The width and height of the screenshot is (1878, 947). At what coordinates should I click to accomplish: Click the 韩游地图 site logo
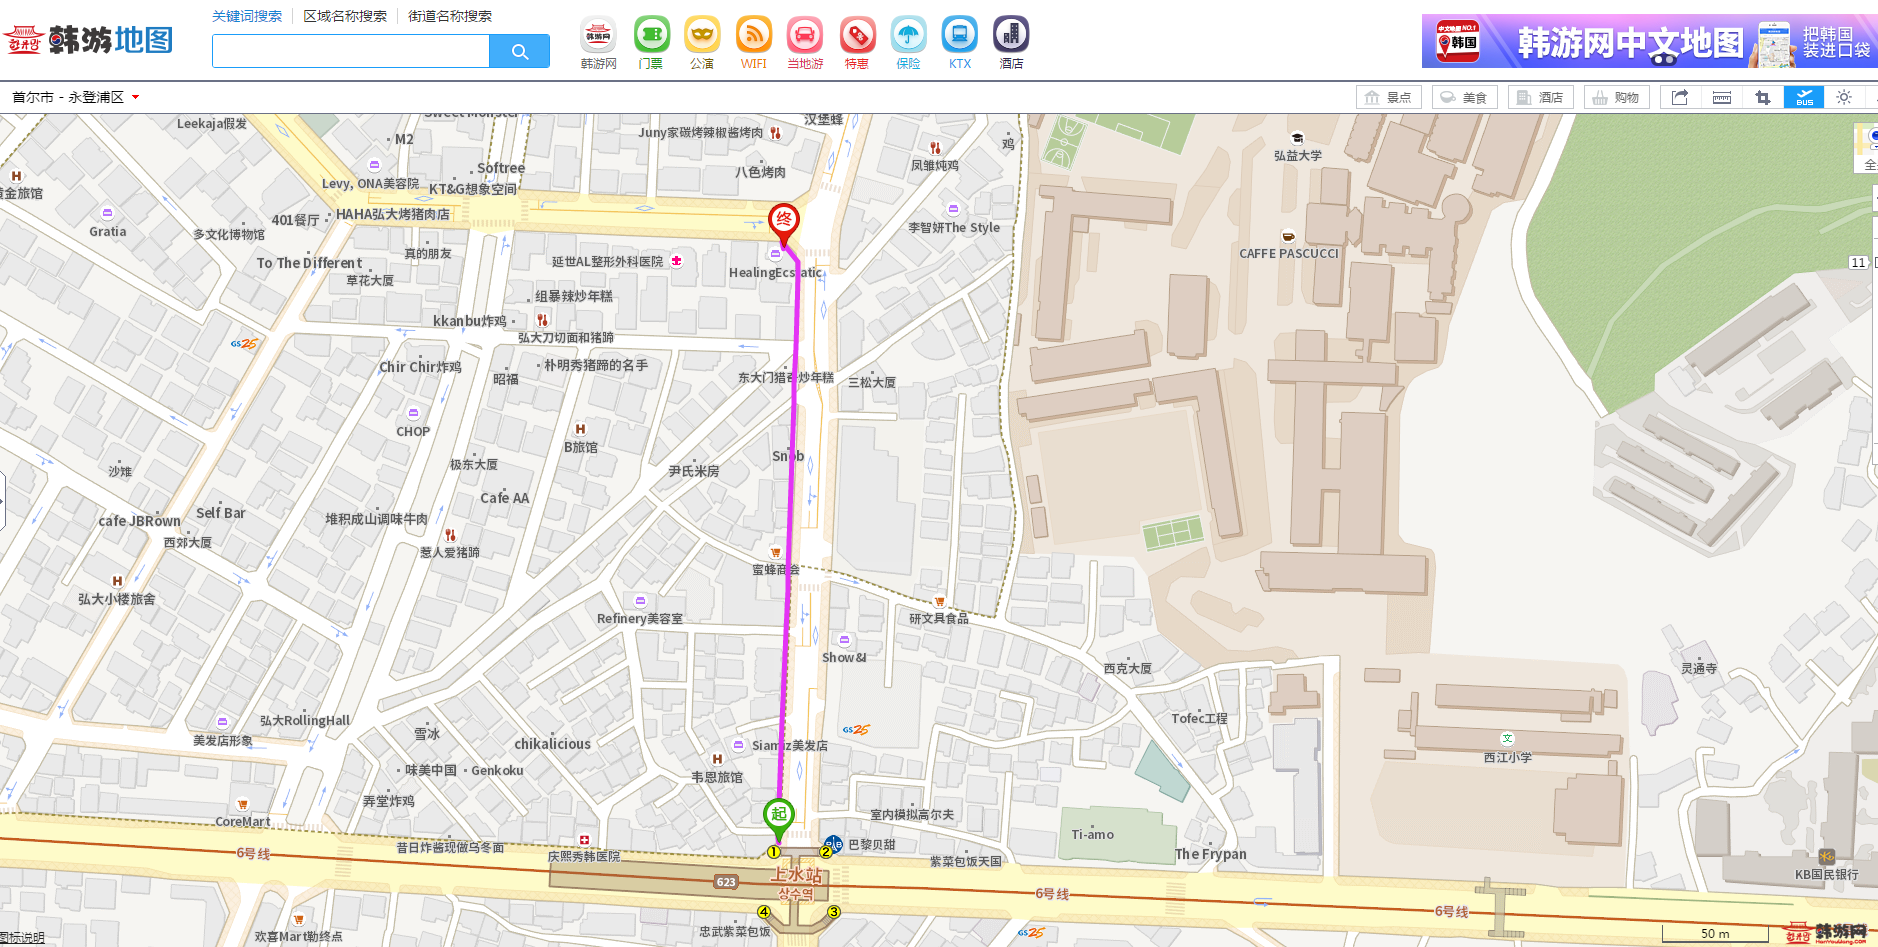point(89,41)
